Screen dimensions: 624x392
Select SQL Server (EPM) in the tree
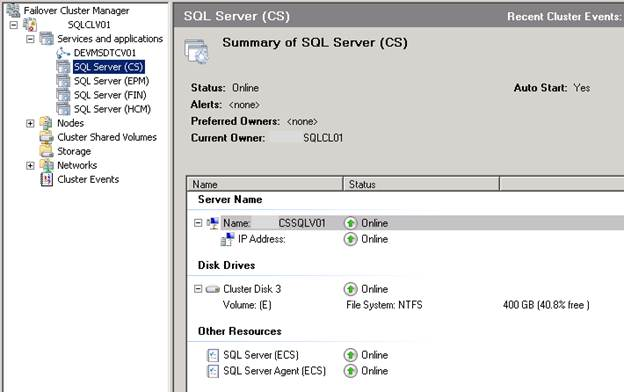click(111, 81)
